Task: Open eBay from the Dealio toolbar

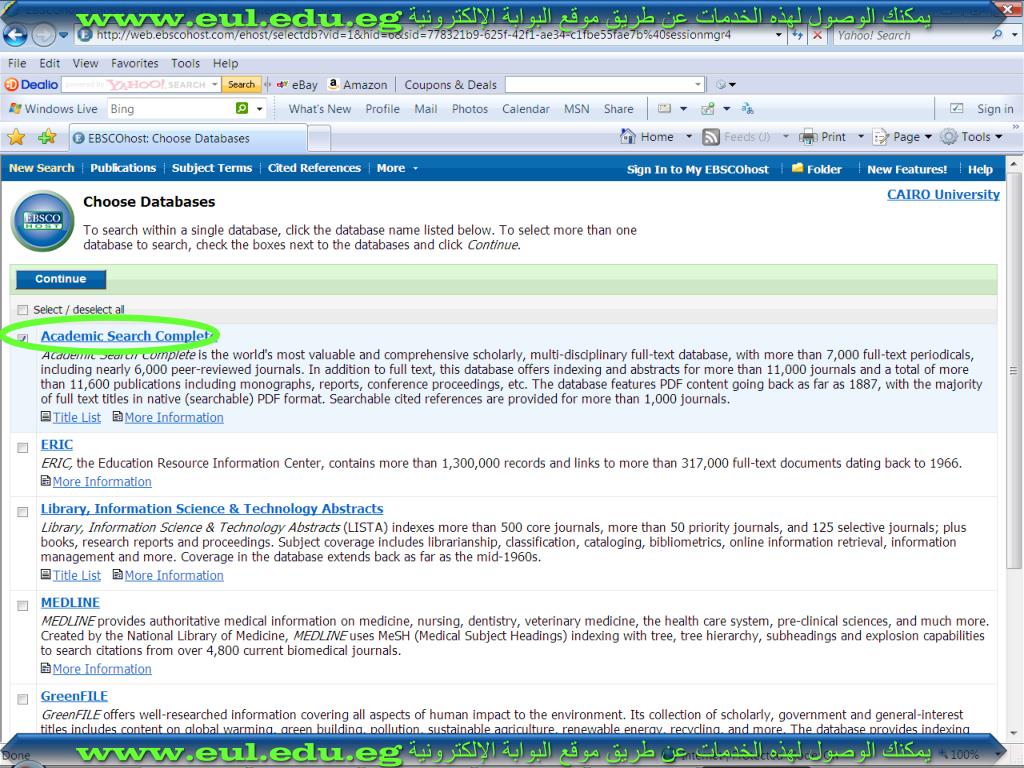Action: click(298, 85)
